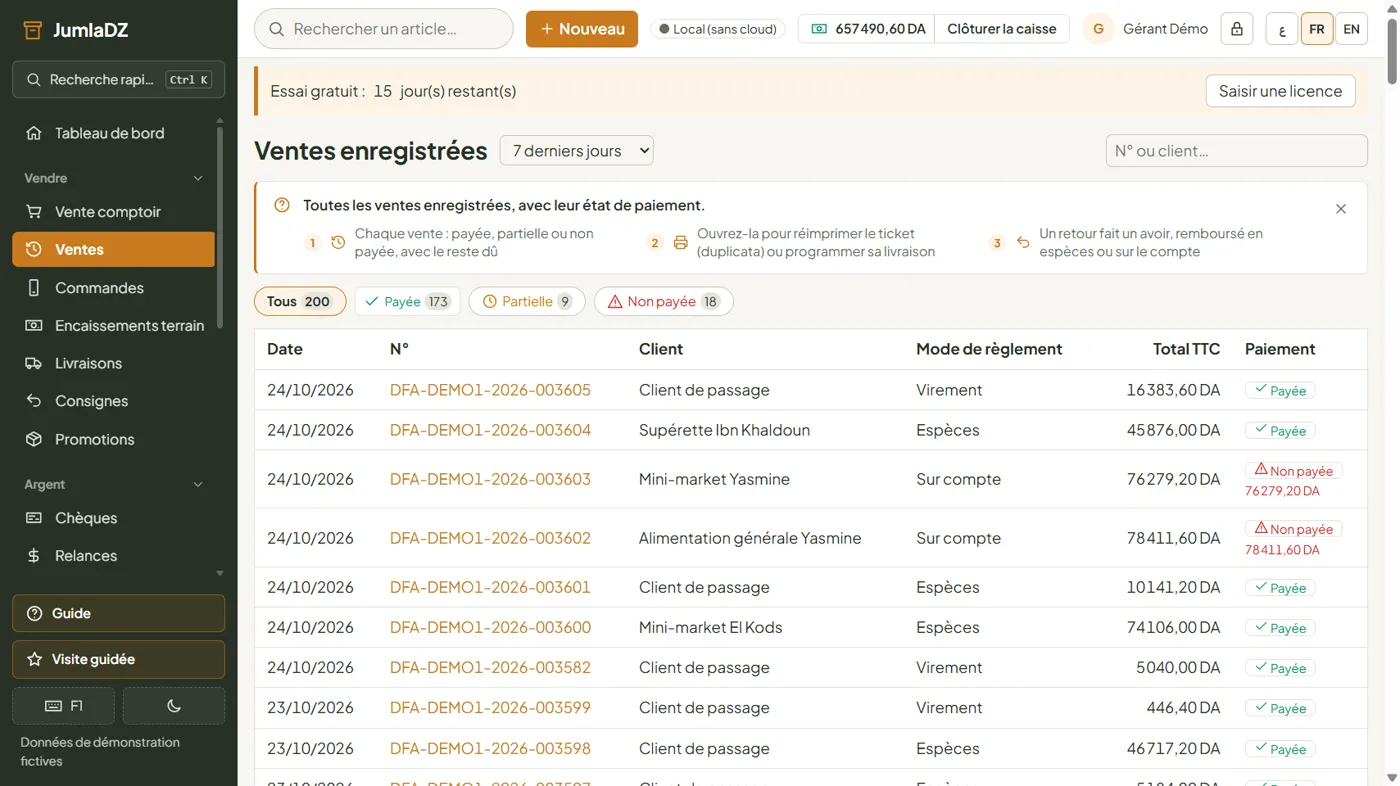The width and height of the screenshot is (1400, 786).
Task: Switch language to Arabic
Action: [x=1282, y=29]
